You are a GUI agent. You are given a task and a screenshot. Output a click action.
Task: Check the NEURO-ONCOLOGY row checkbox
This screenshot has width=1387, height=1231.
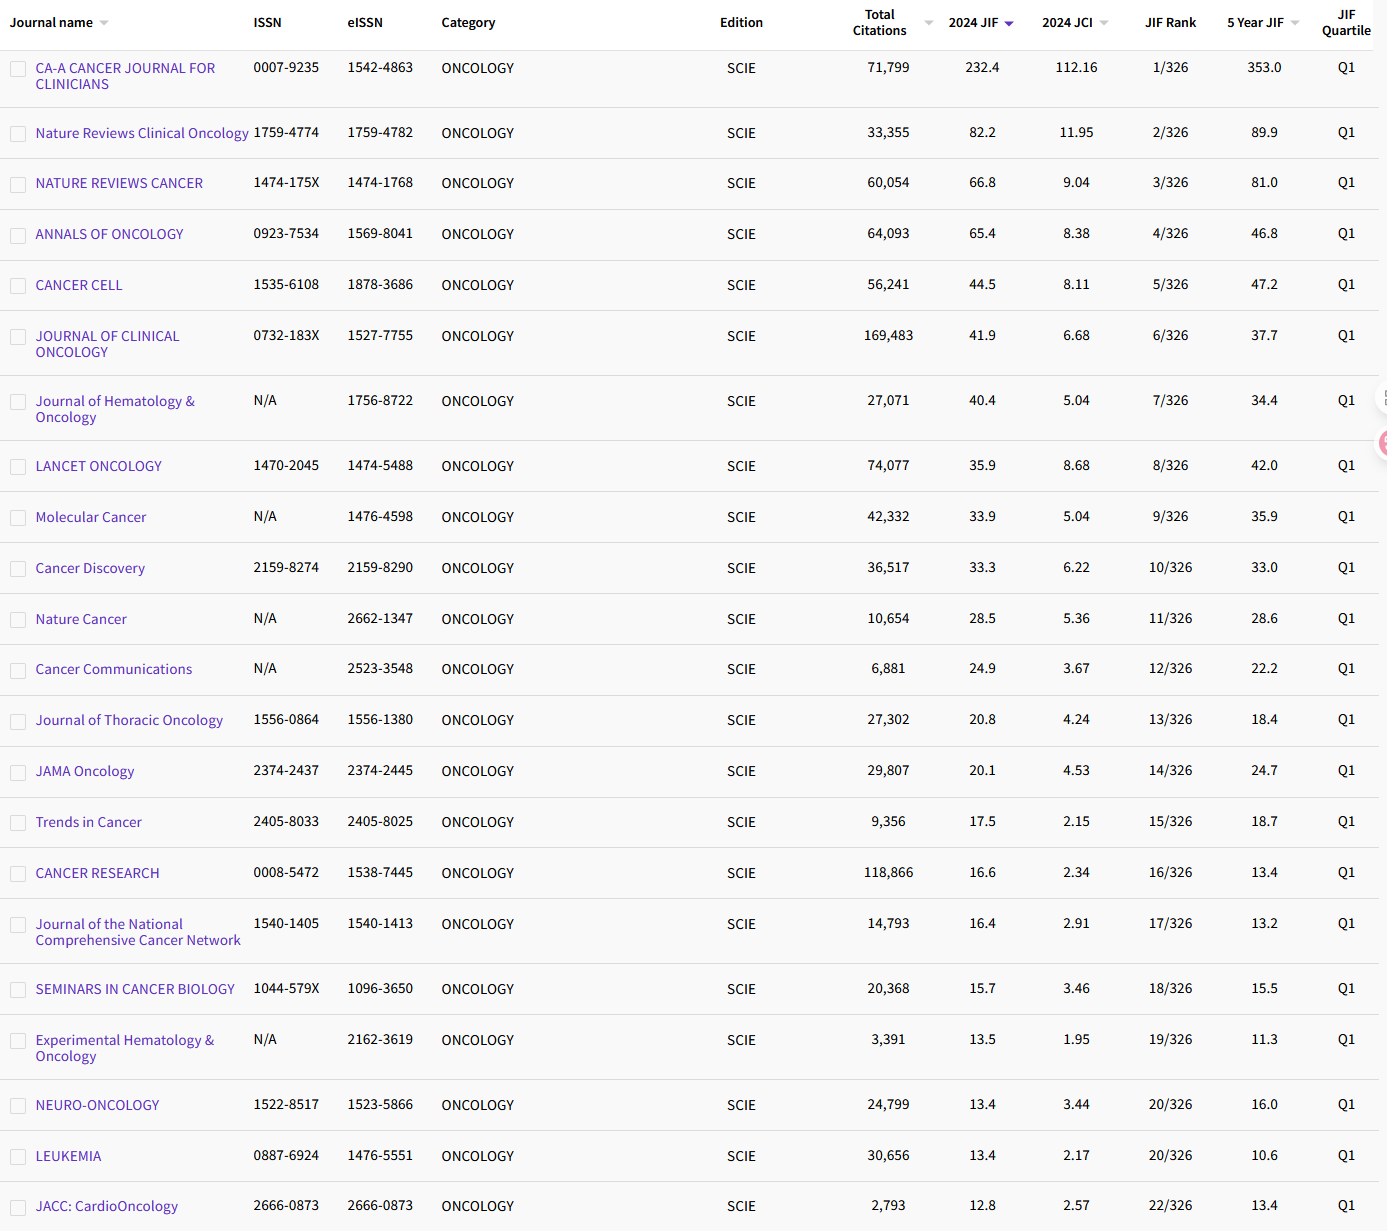click(x=18, y=1106)
